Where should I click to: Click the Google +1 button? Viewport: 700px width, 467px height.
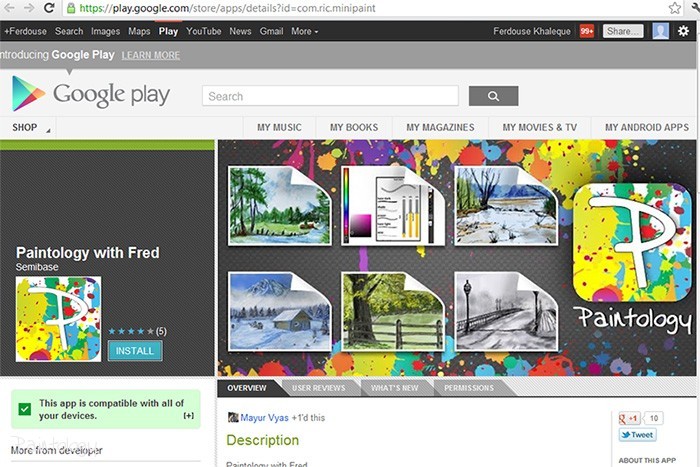point(629,418)
